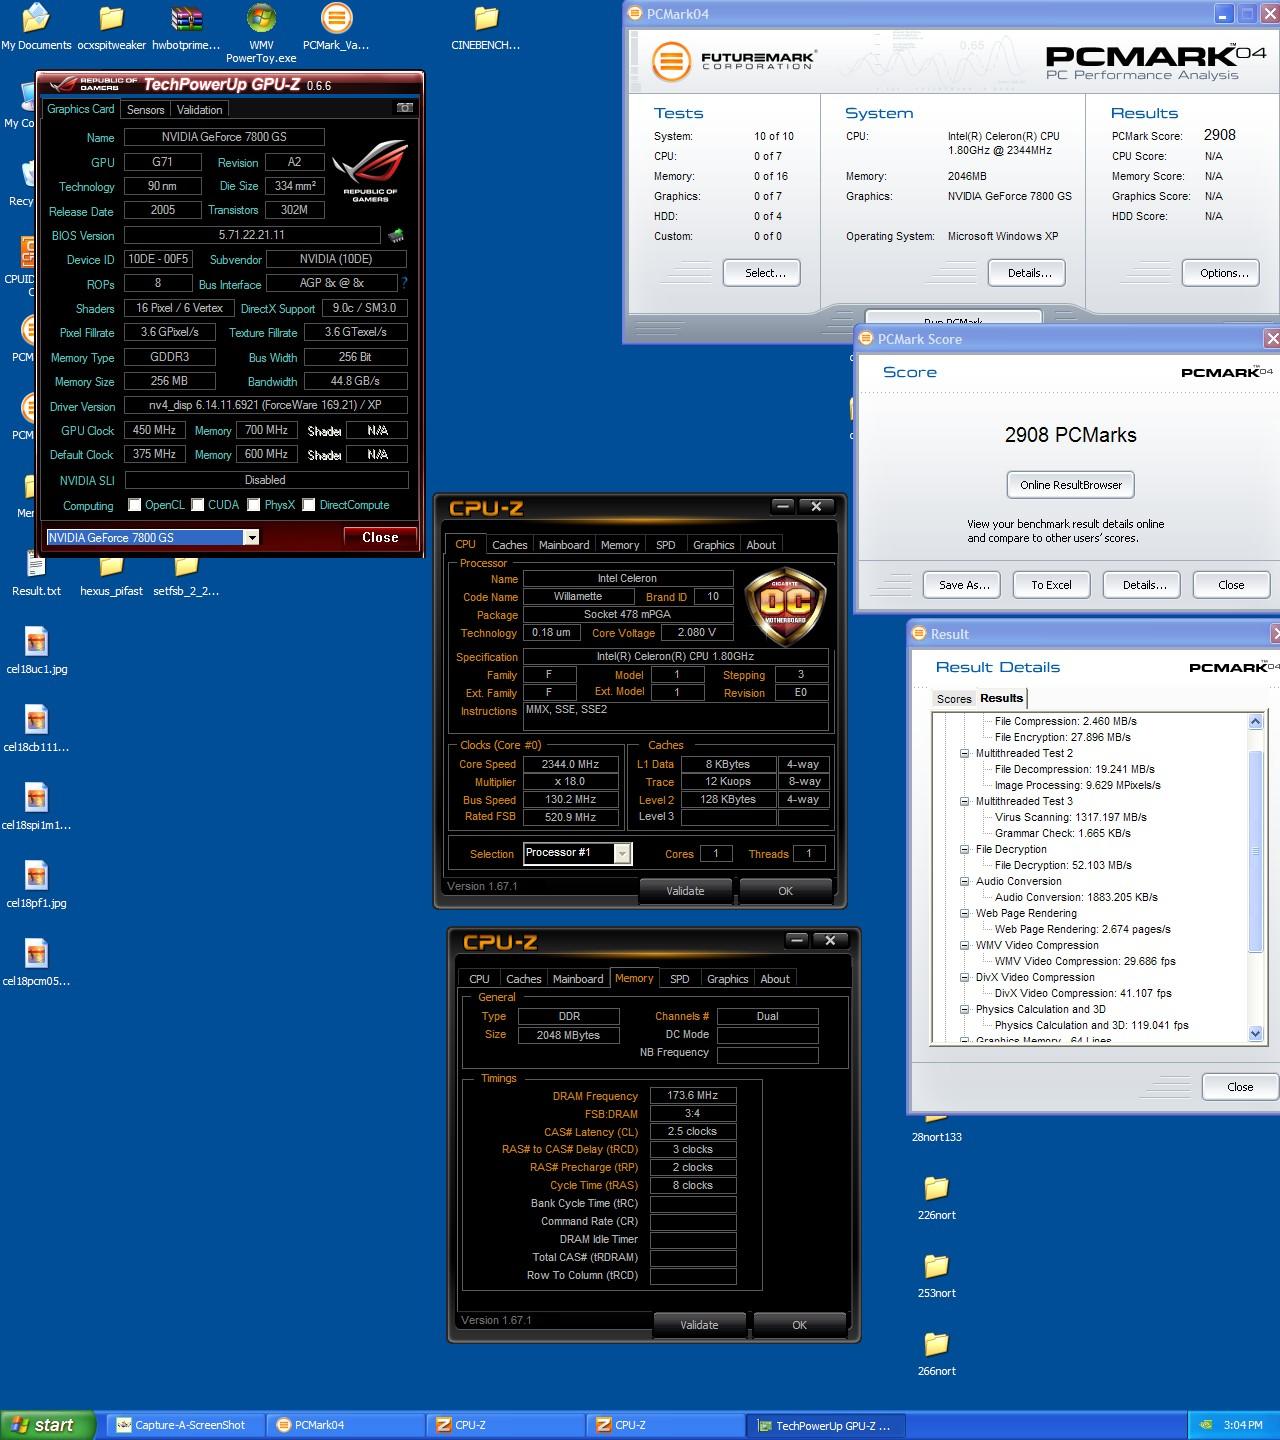
Task: Enable the PhysX checkbox in GPU-Z
Action: [254, 505]
